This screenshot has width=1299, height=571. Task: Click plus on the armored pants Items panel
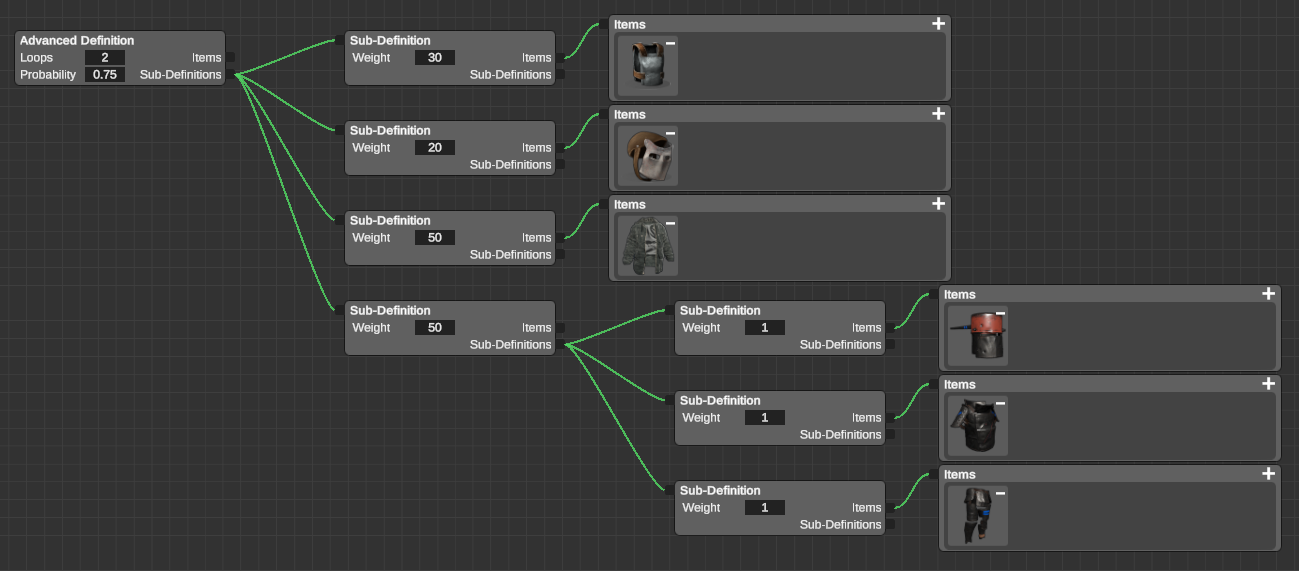tap(1268, 474)
